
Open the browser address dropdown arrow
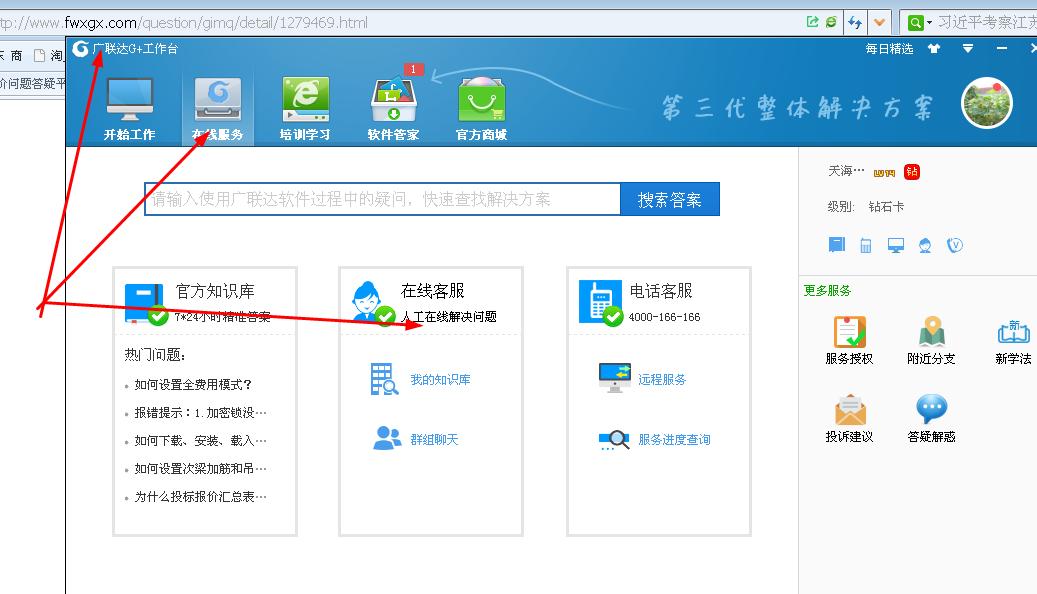pyautogui.click(x=880, y=22)
